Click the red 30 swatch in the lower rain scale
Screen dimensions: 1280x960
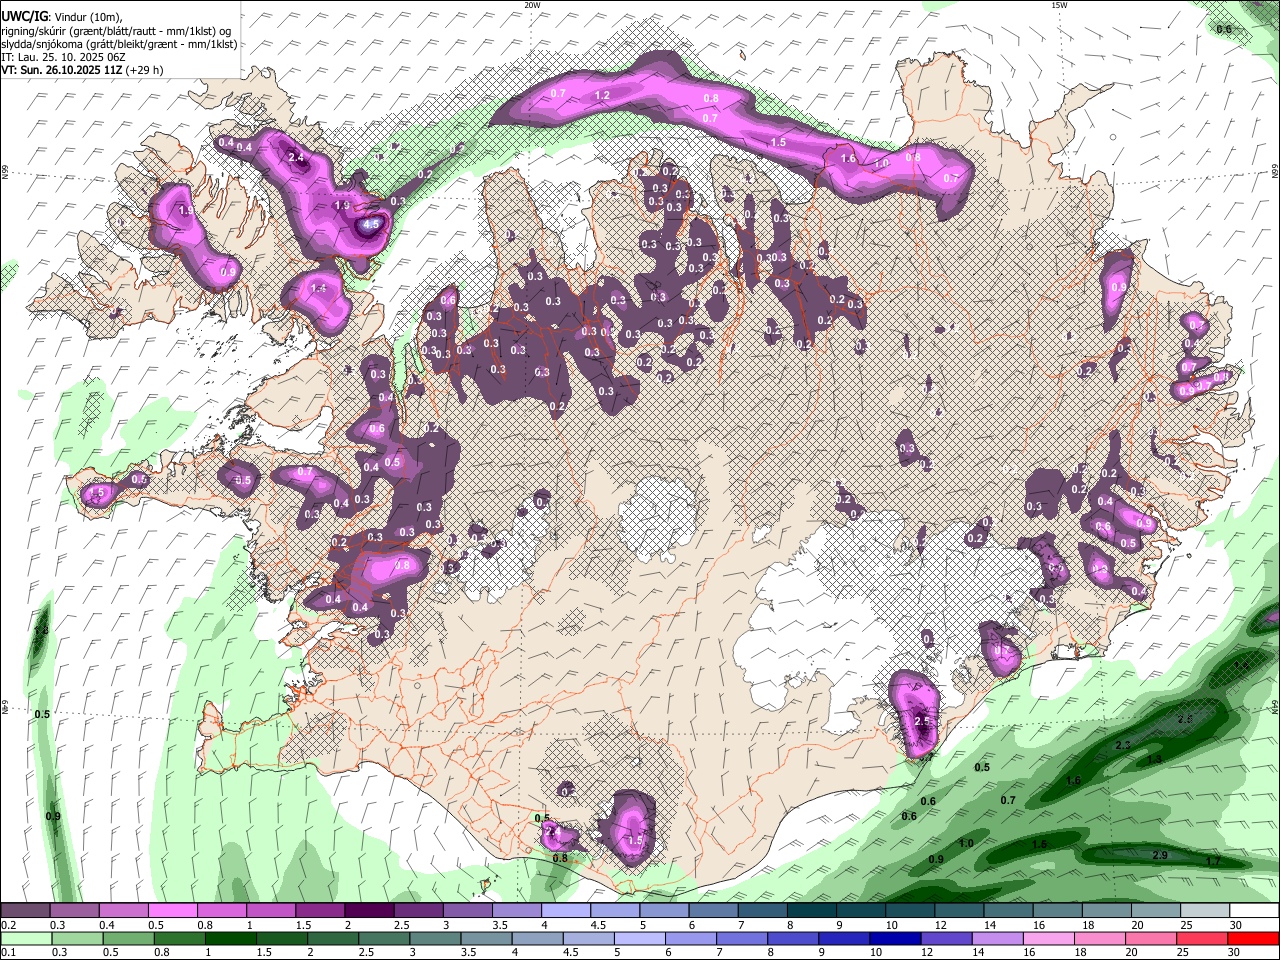tap(1254, 938)
